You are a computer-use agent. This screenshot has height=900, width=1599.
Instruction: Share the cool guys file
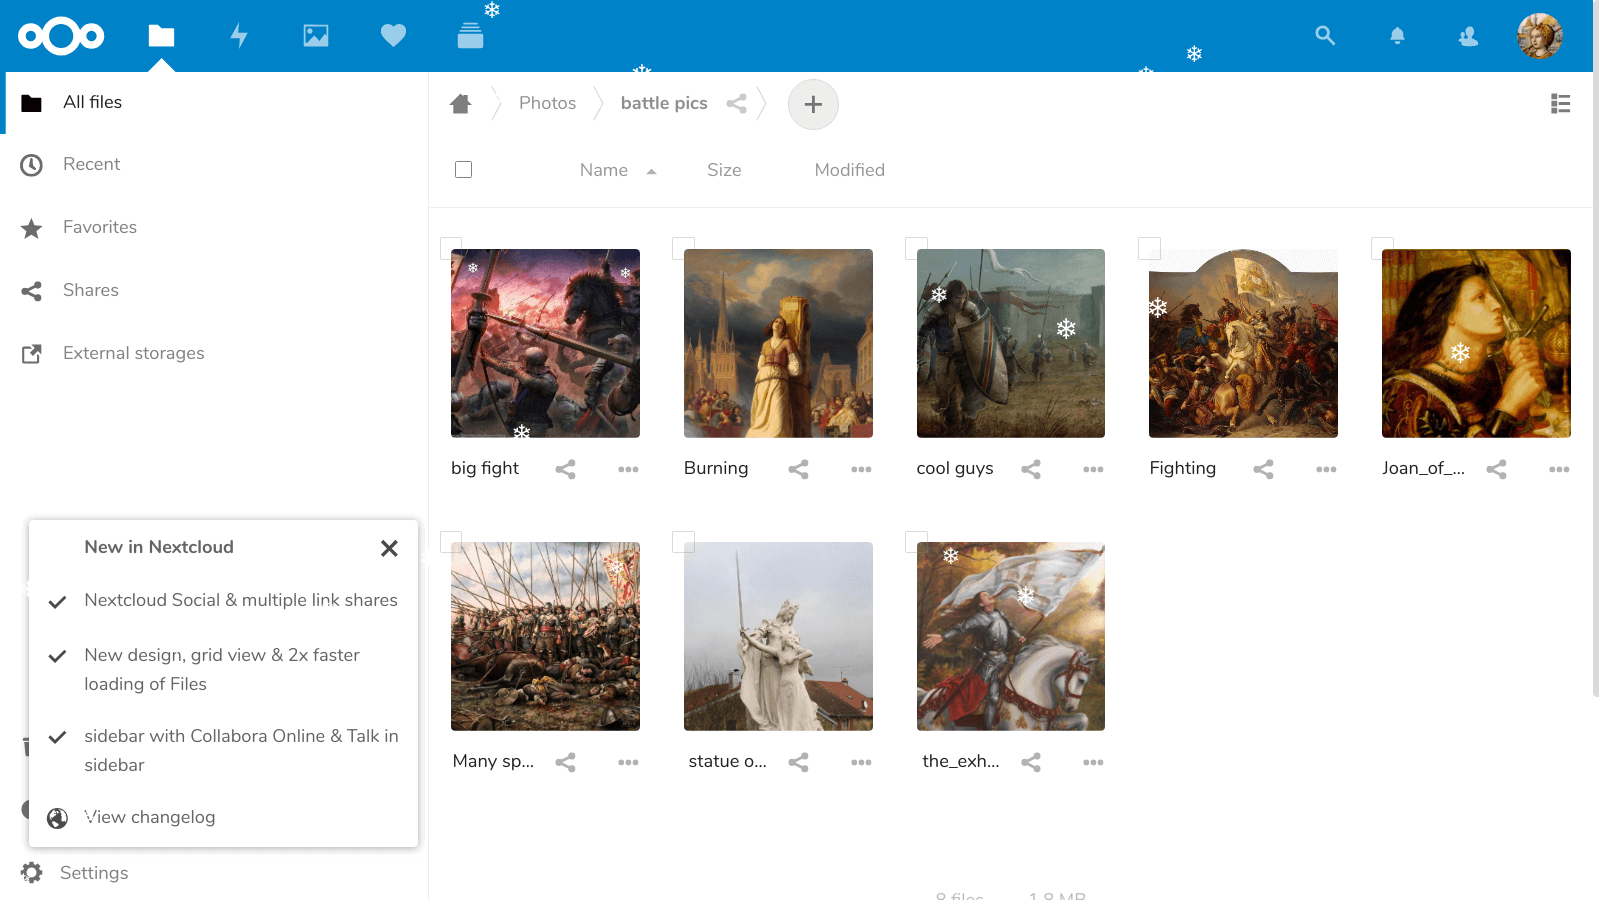click(x=1031, y=469)
